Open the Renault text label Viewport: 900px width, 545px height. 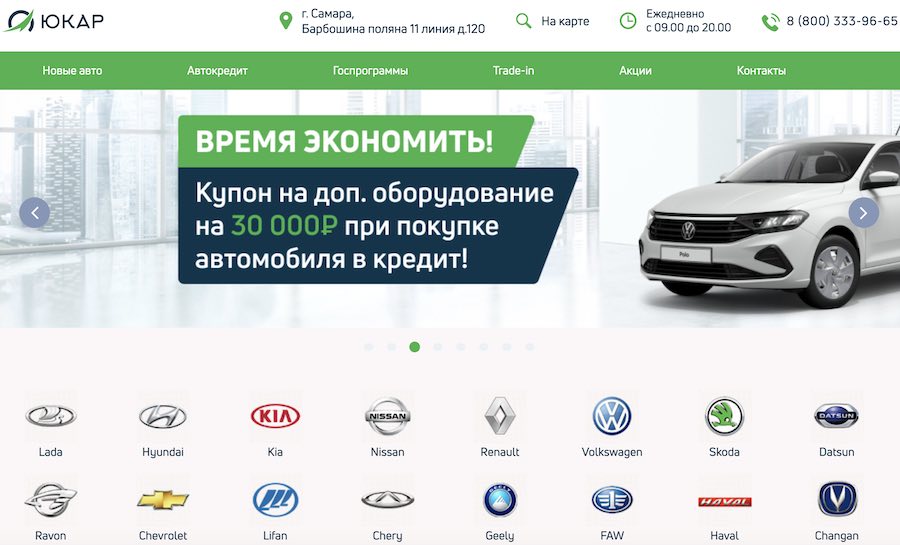coord(500,452)
